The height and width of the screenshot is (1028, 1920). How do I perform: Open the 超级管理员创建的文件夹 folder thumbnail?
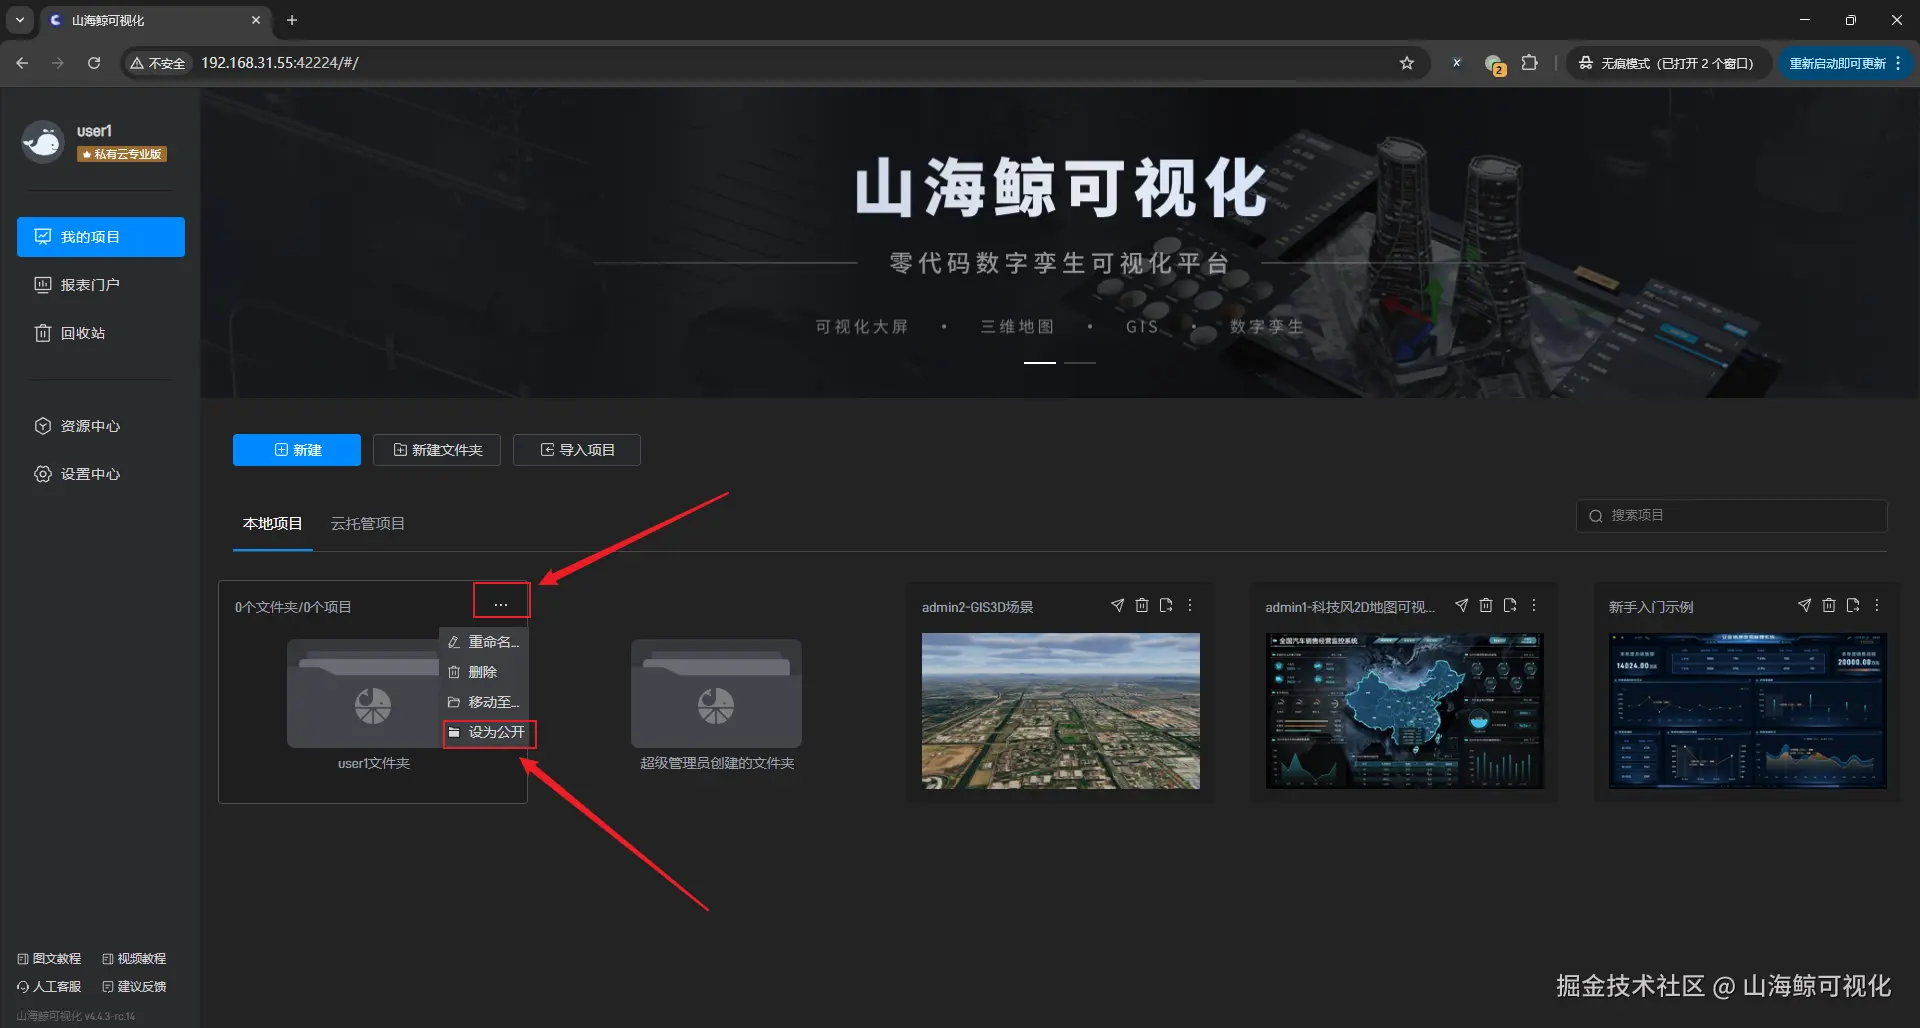716,694
